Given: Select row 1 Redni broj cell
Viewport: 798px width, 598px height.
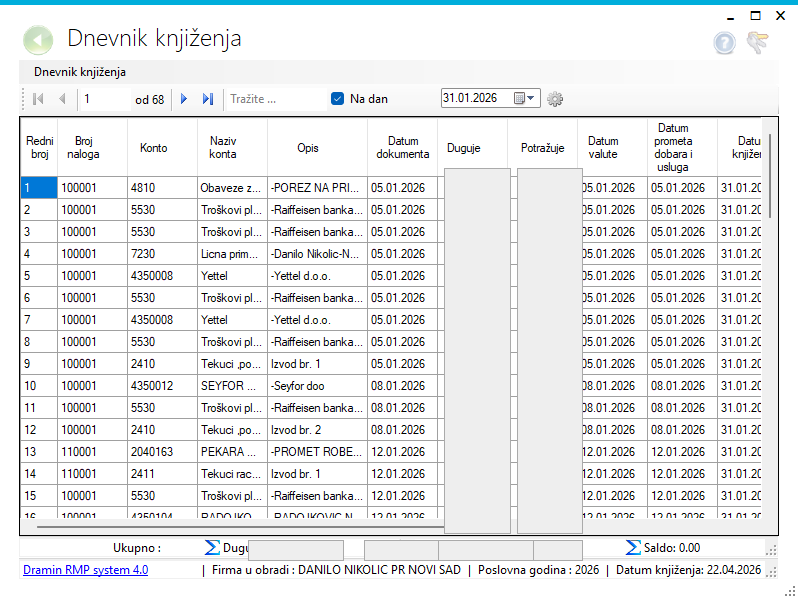Looking at the screenshot, I should (39, 188).
